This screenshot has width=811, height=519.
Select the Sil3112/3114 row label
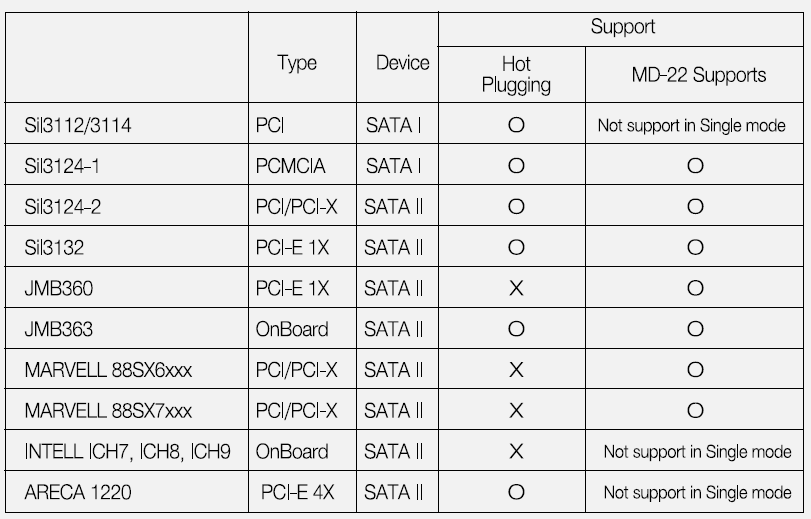[79, 125]
